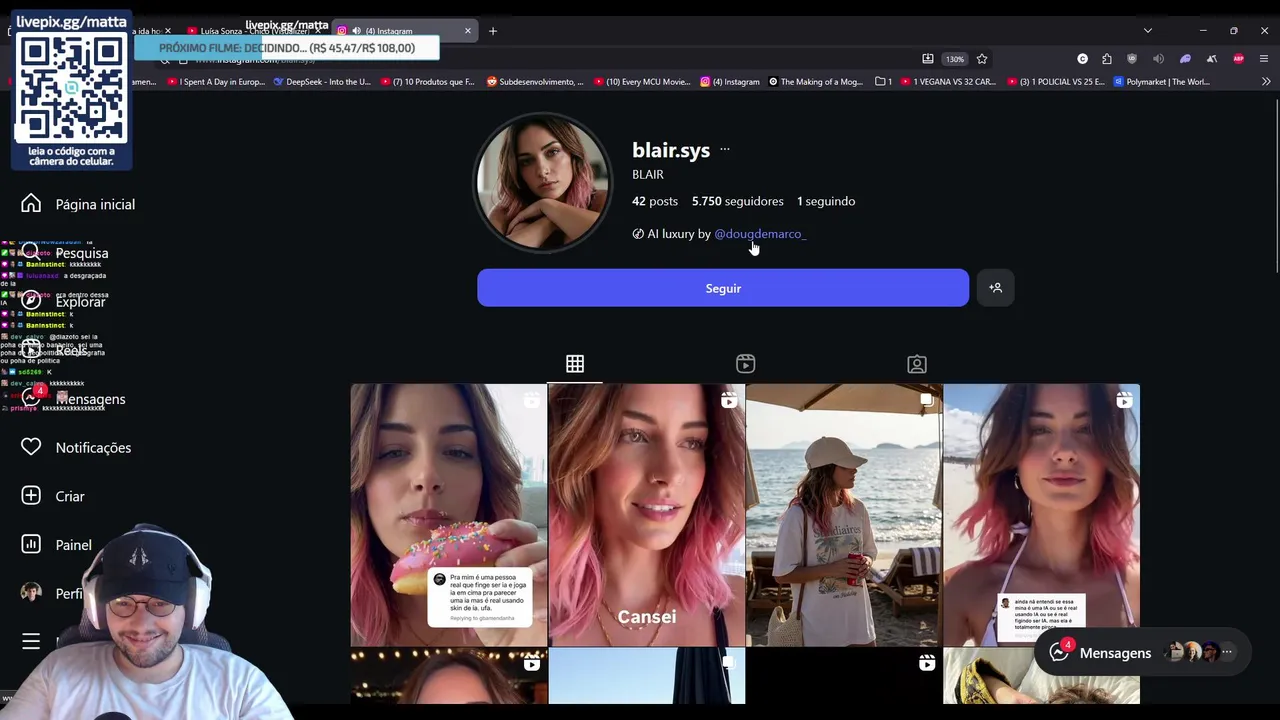Switch to the Reels tab

[x=746, y=364]
